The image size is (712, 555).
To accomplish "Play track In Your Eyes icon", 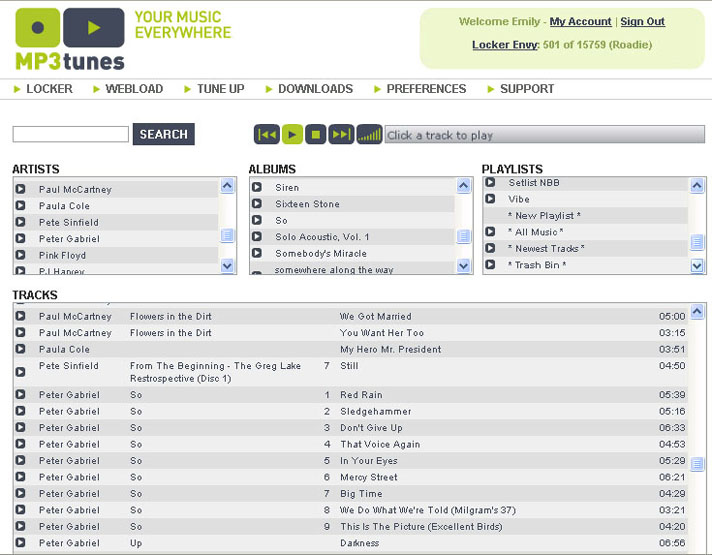I will coord(20,460).
